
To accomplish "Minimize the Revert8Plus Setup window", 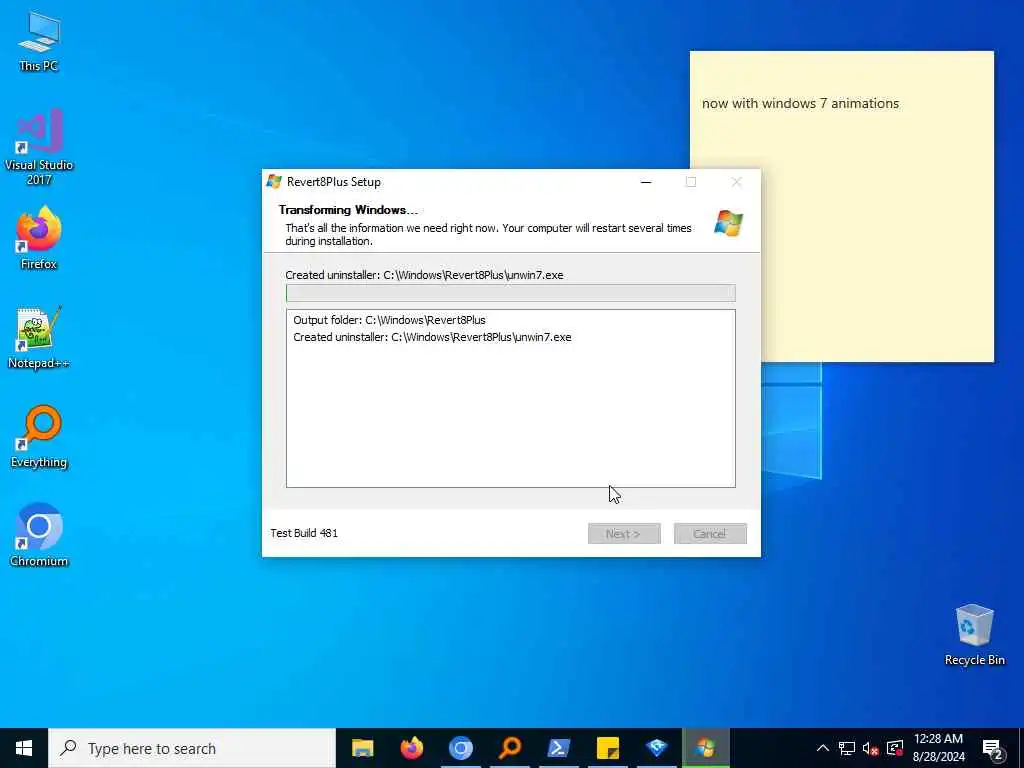I will pyautogui.click(x=646, y=182).
